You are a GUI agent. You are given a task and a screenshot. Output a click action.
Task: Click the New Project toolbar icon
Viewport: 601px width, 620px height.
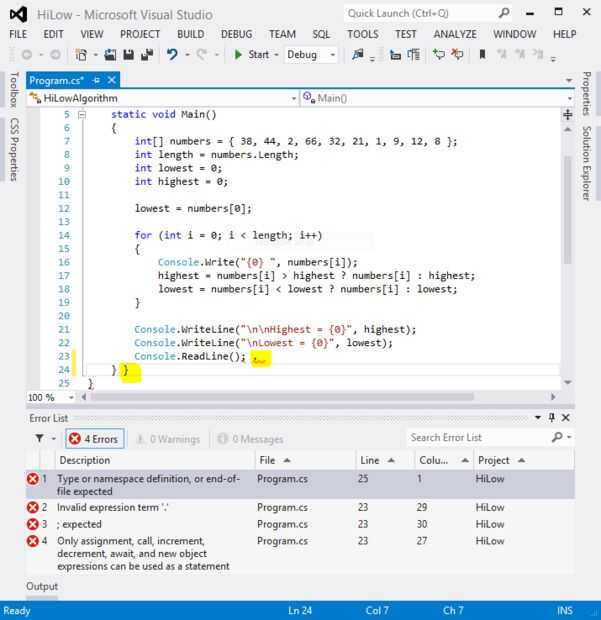tap(81, 55)
